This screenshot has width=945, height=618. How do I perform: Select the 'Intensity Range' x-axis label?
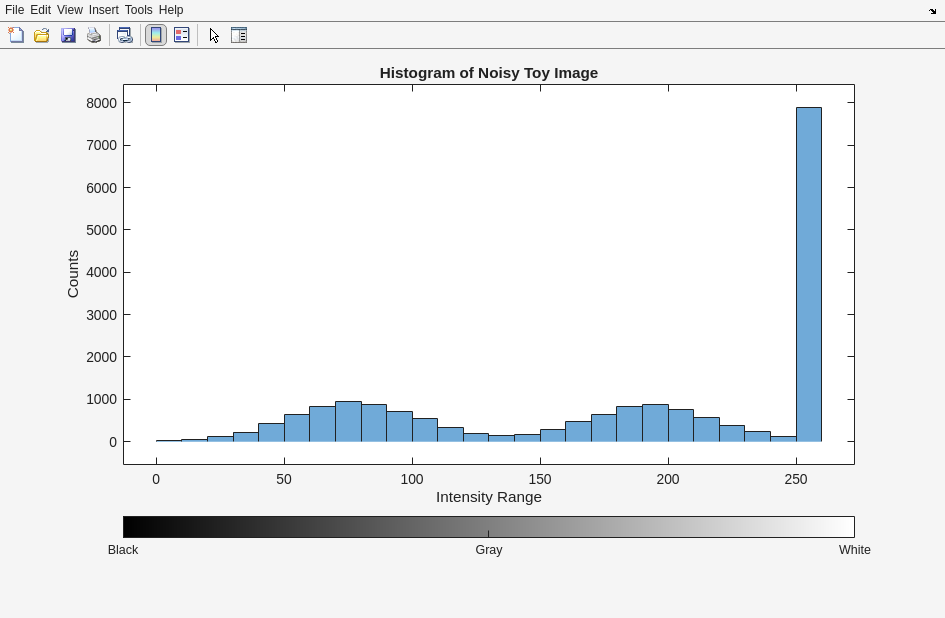click(x=488, y=497)
